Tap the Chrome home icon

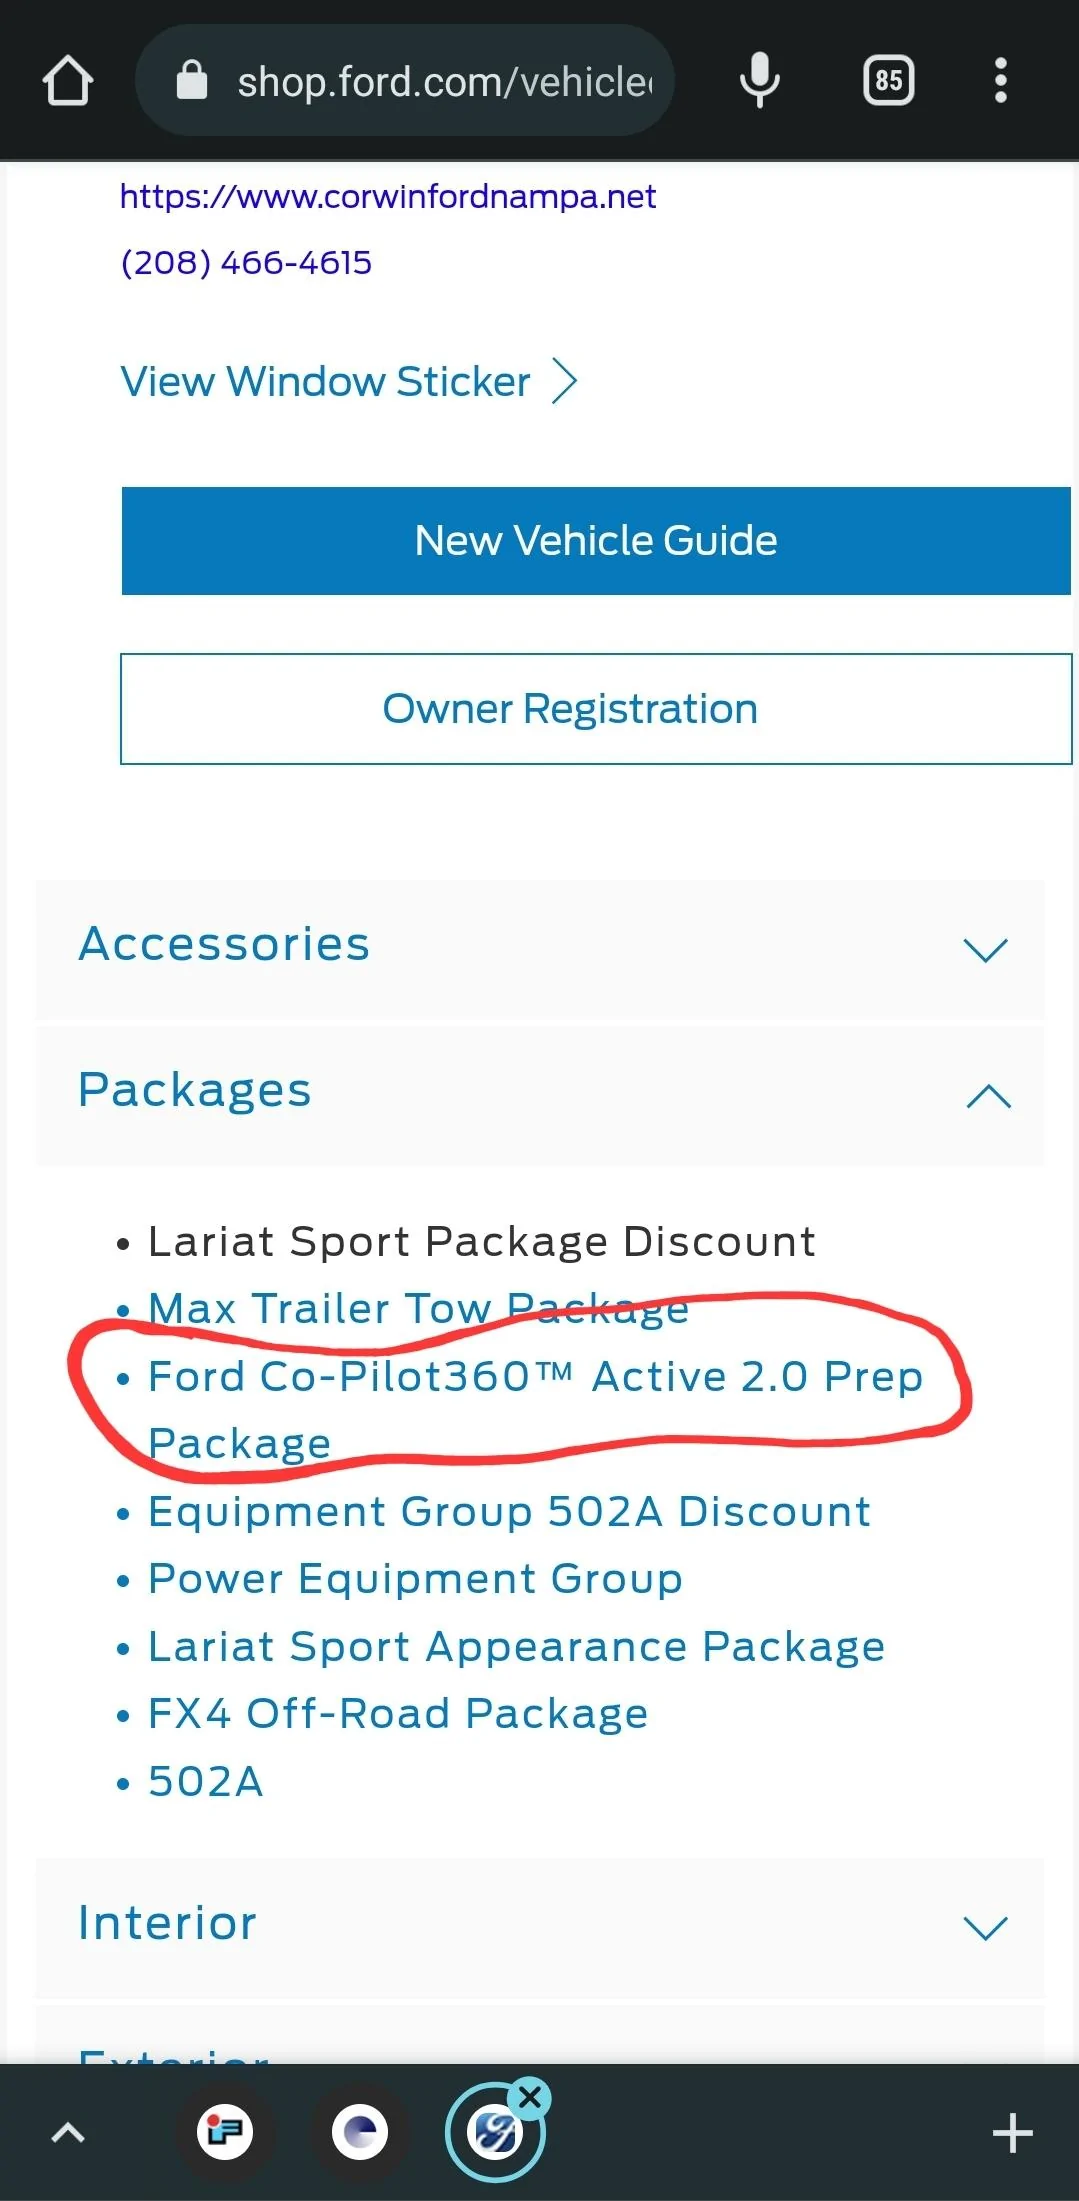coord(67,79)
